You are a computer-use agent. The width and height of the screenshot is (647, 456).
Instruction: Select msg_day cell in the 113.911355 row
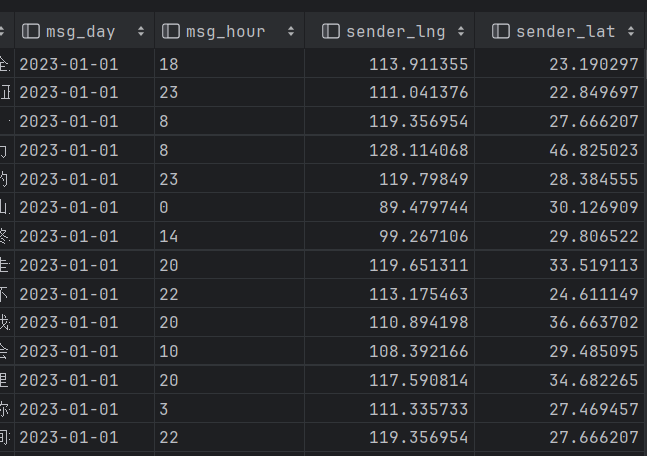85,64
